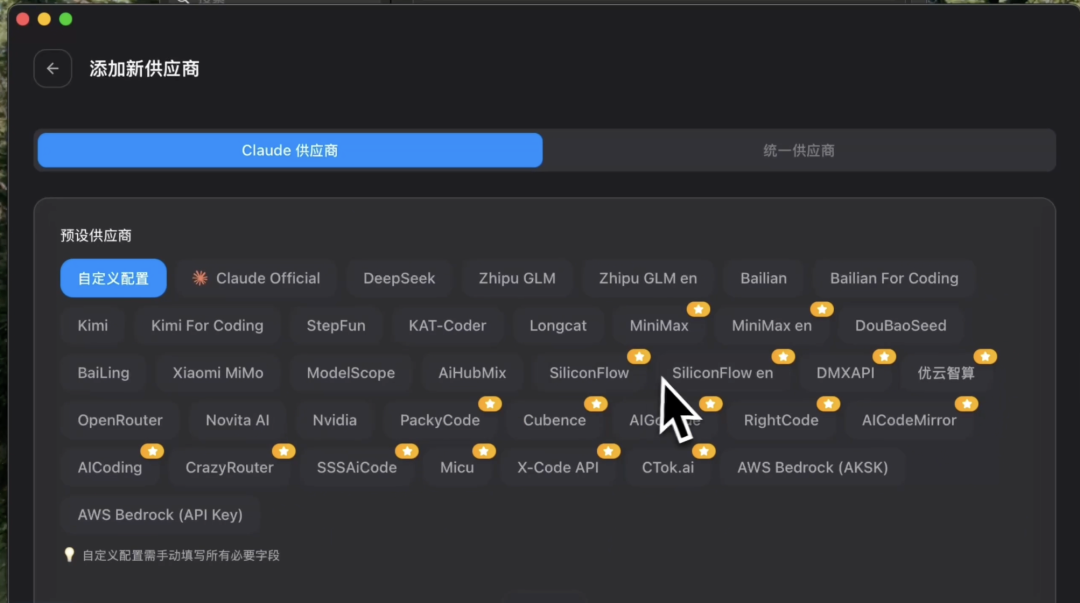Select the OpenRouter preset
Image resolution: width=1080 pixels, height=603 pixels.
pyautogui.click(x=120, y=420)
